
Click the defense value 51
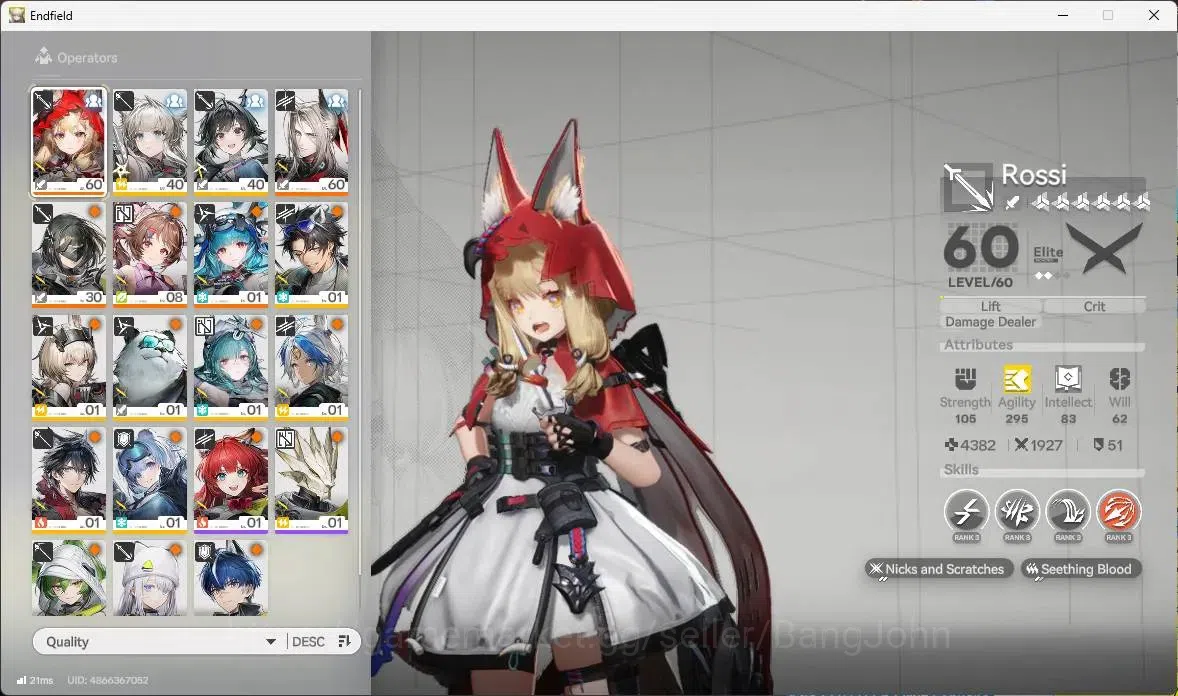pyautogui.click(x=1108, y=445)
